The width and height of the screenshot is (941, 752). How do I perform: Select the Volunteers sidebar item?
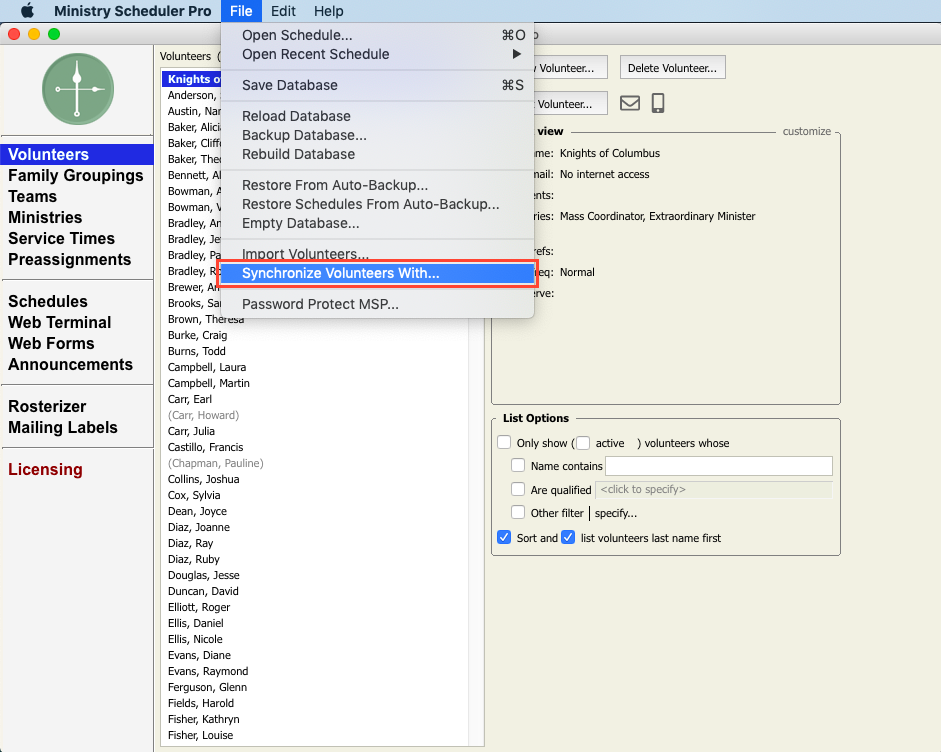point(77,154)
